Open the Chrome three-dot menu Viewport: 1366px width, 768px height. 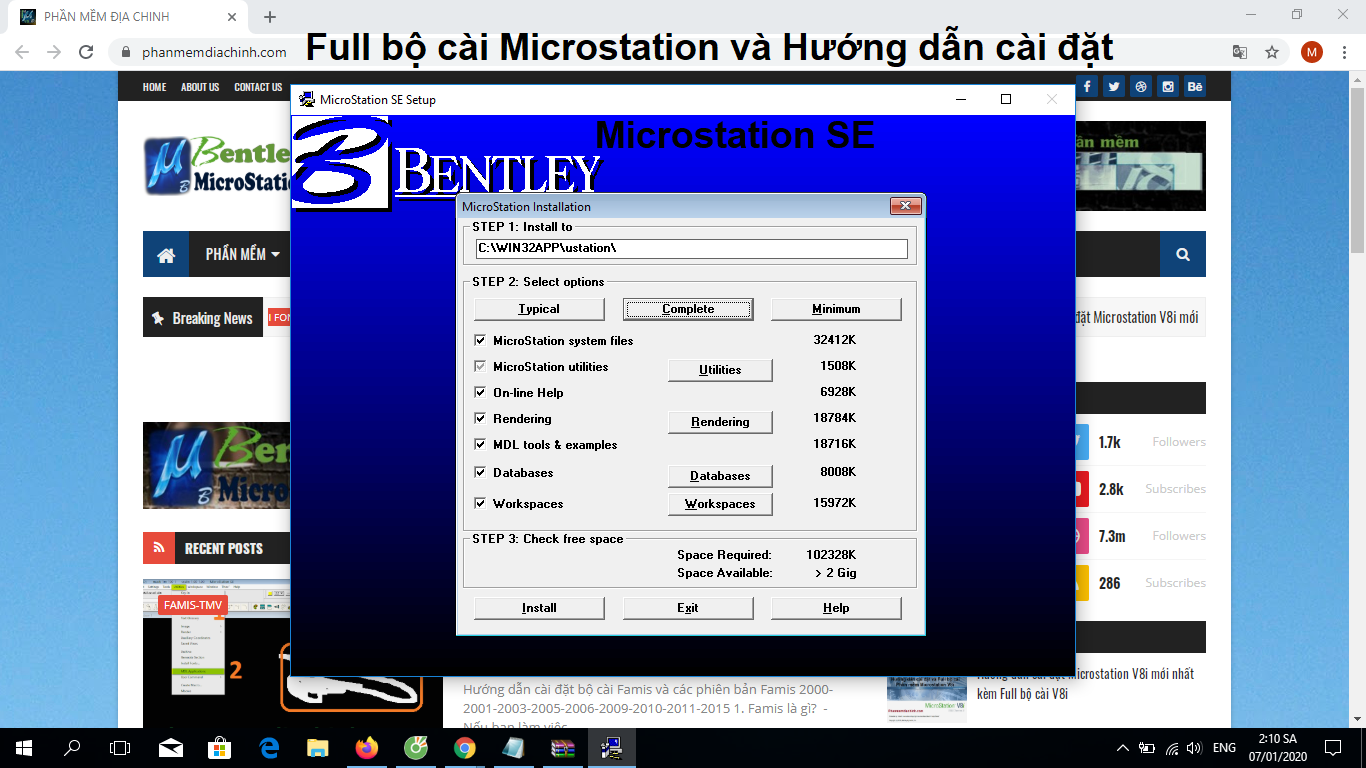click(x=1345, y=52)
